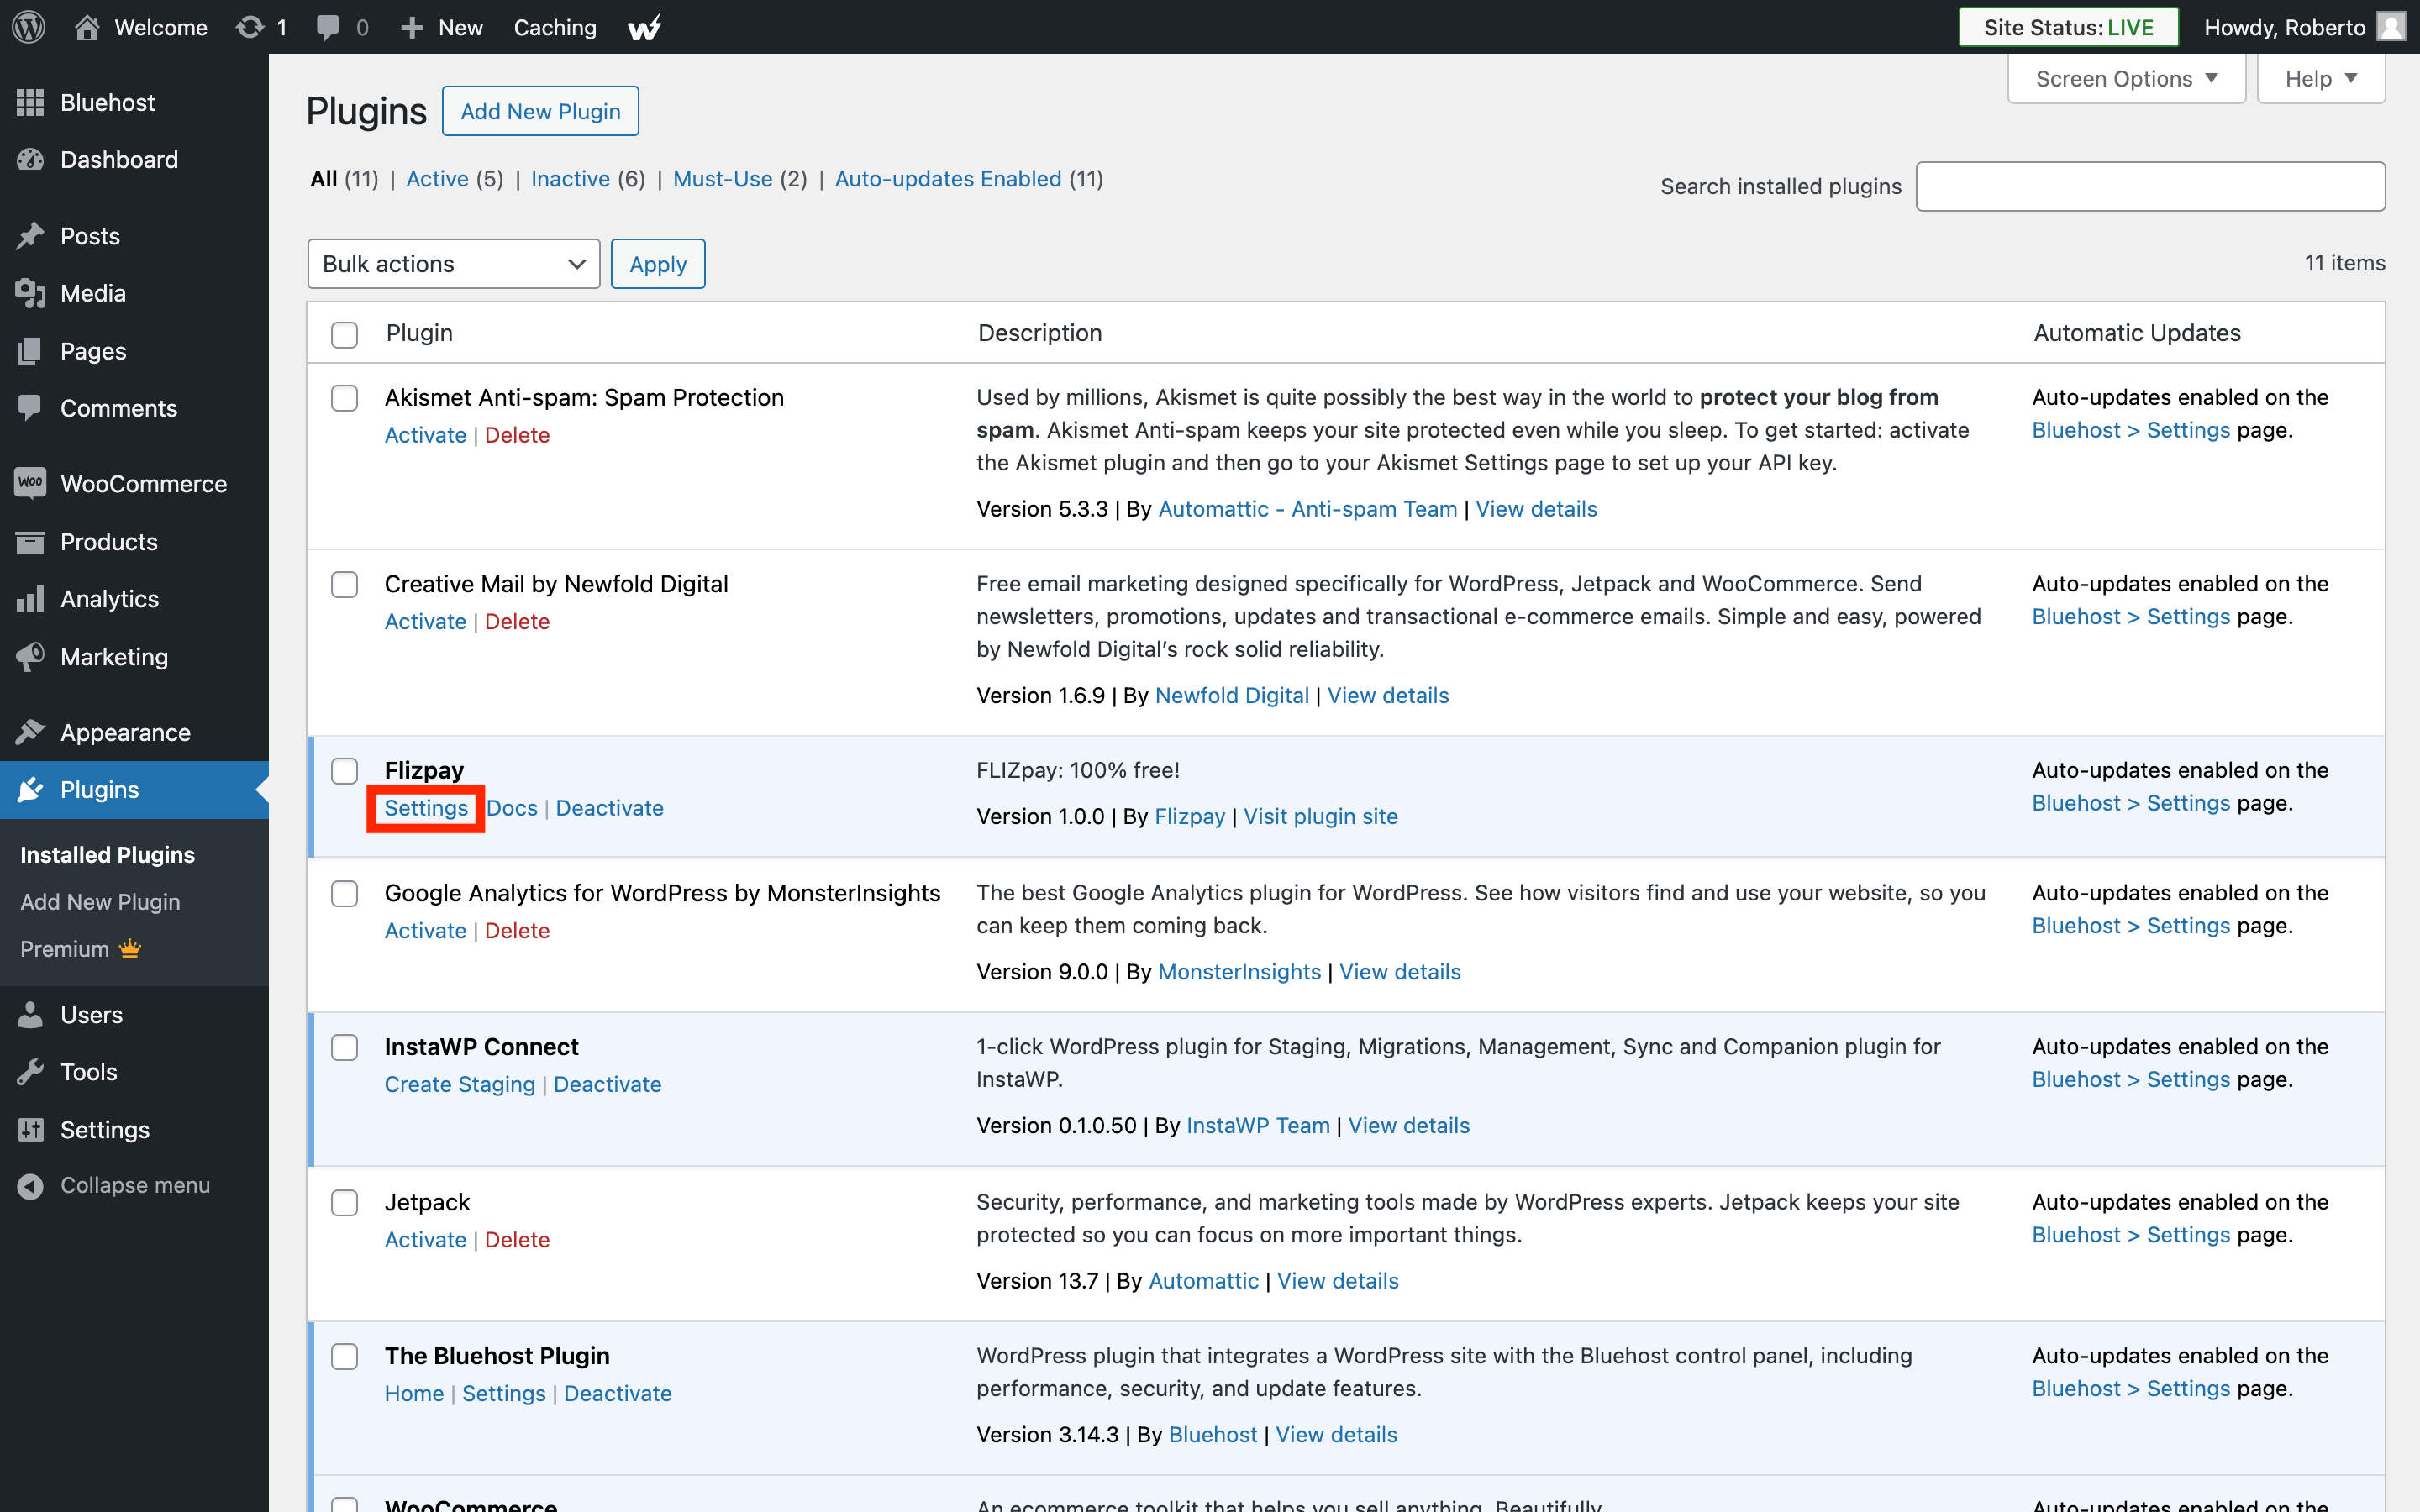This screenshot has height=1512, width=2420.
Task: Check the Jetpack plugin checkbox
Action: 344,1202
